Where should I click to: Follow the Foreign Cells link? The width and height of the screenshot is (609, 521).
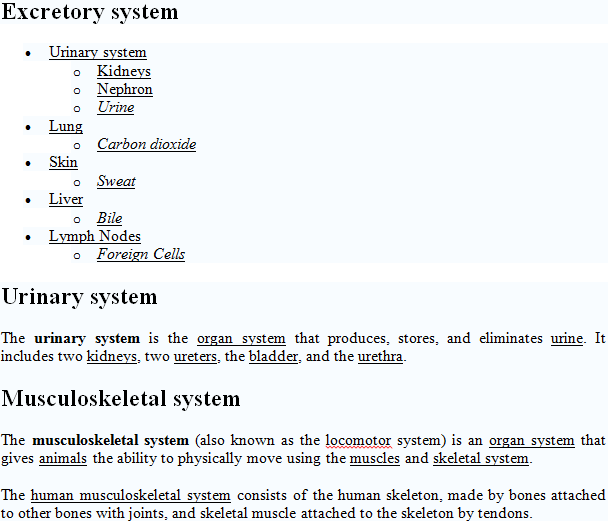tap(141, 254)
